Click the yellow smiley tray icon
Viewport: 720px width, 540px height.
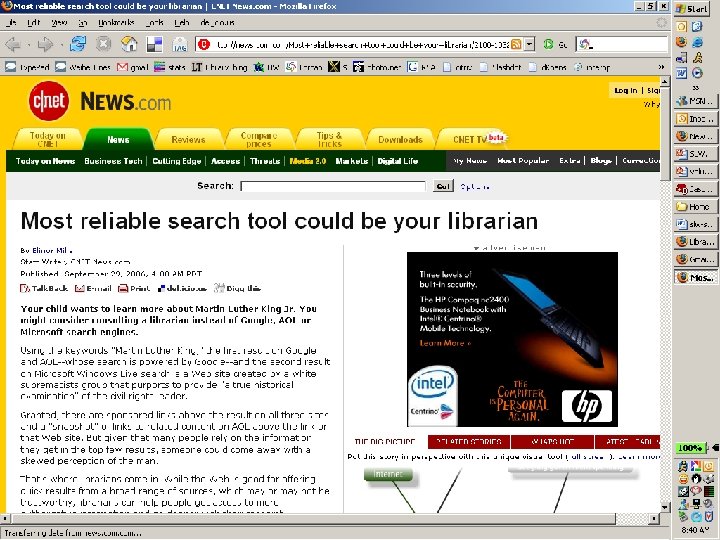point(683,478)
